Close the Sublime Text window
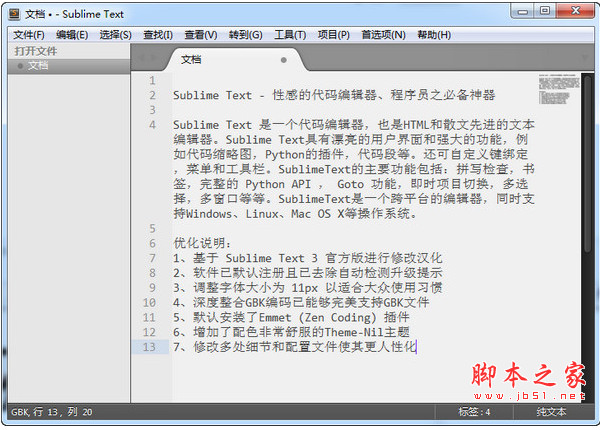Viewport: 600px width, 430px height. point(575,11)
